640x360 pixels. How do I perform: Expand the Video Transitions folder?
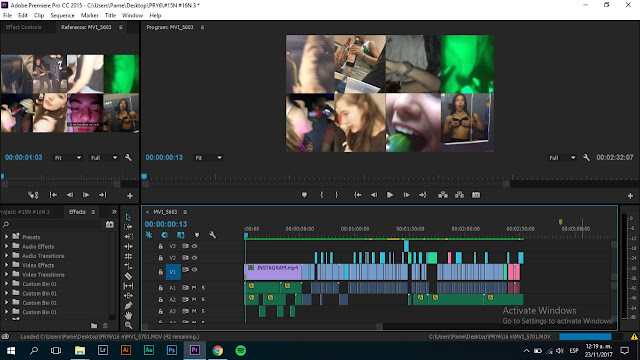[6, 274]
